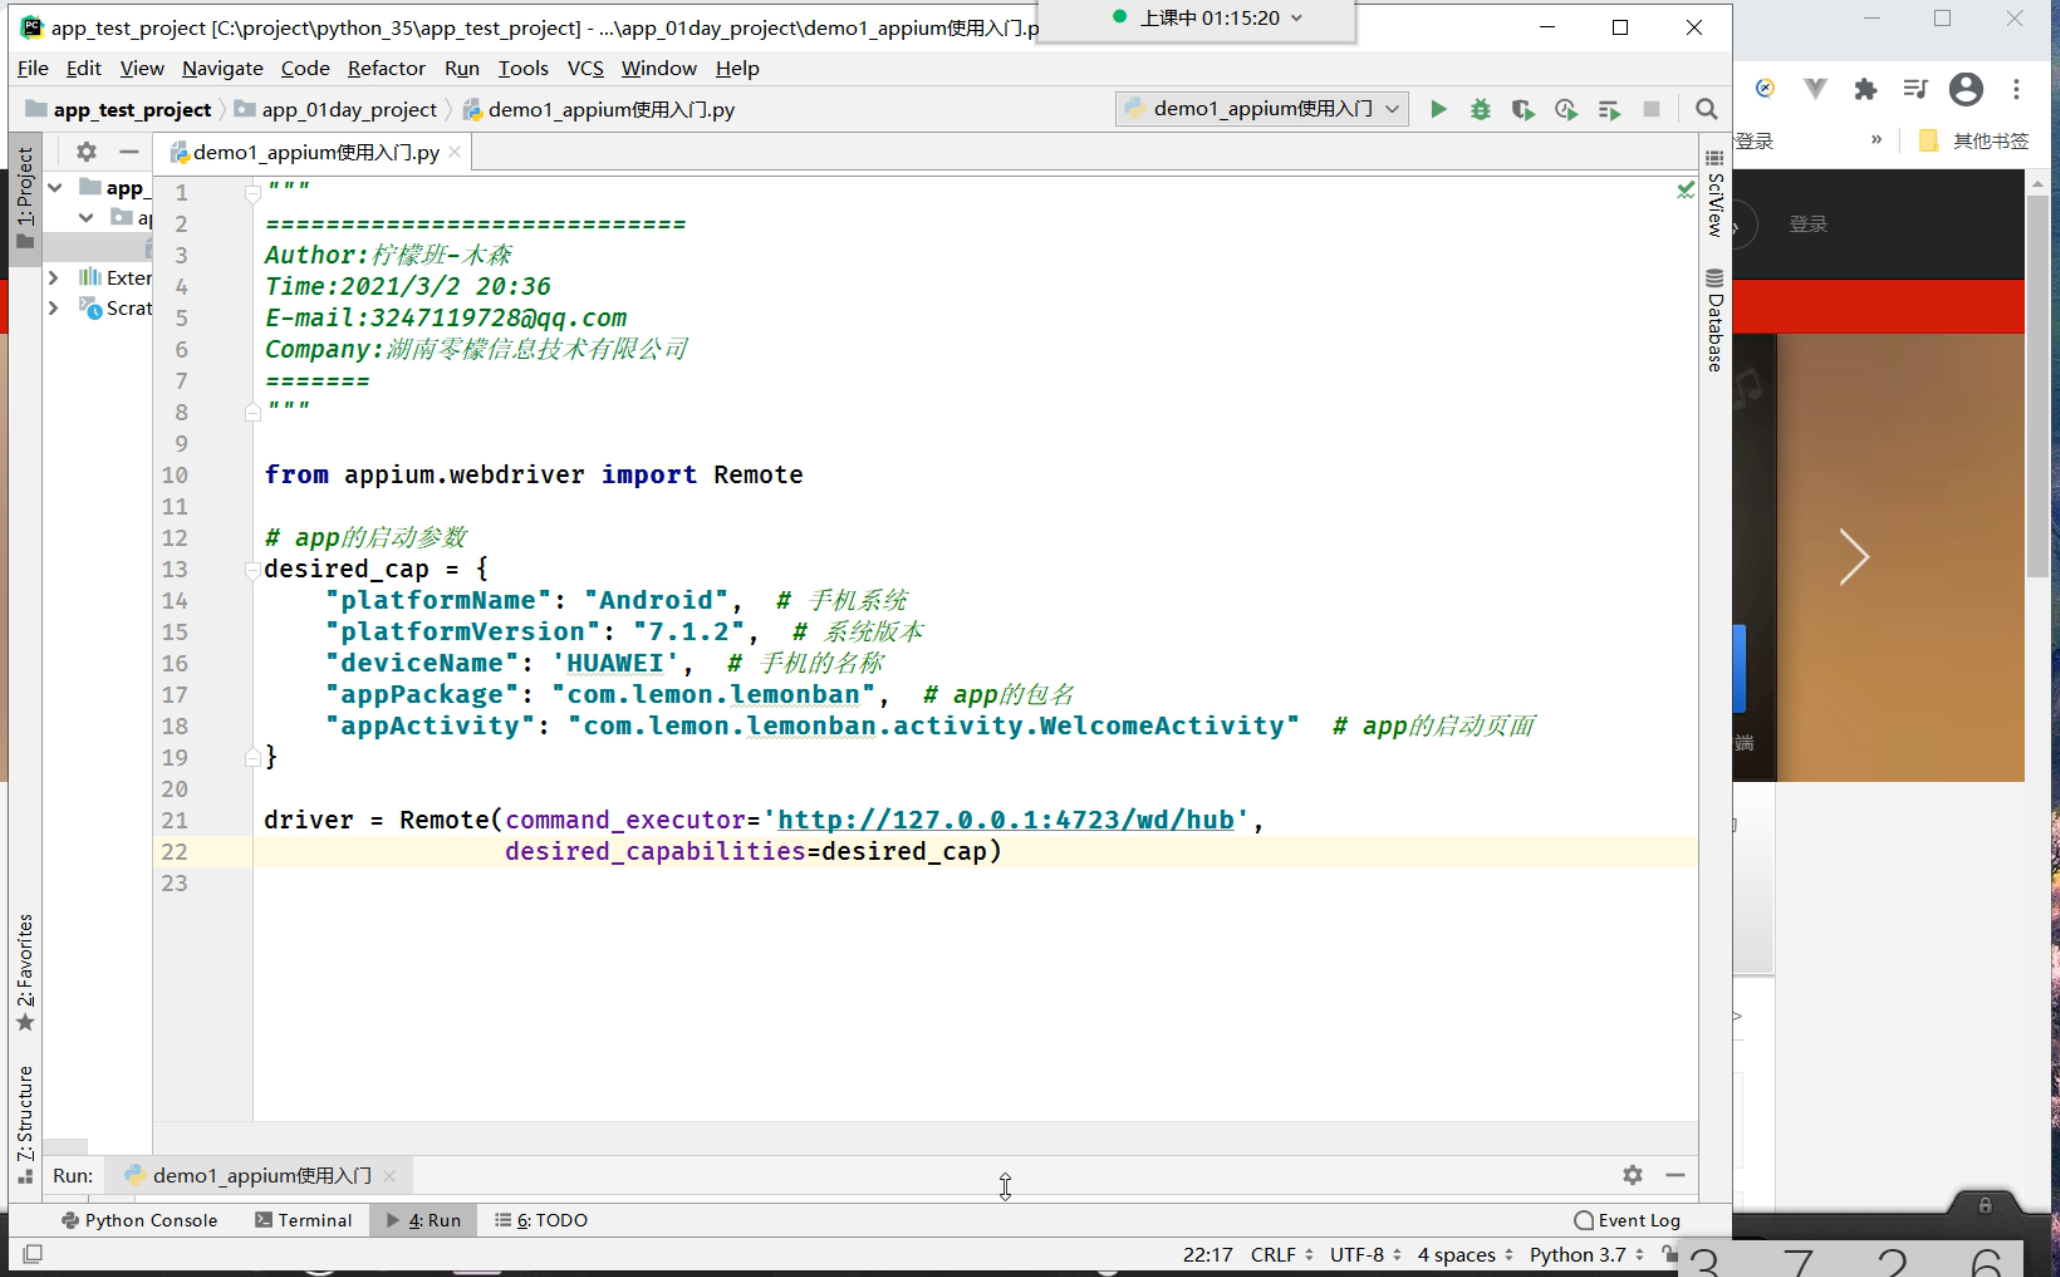
Task: Run with Coverage icon in toolbar
Action: tap(1523, 109)
